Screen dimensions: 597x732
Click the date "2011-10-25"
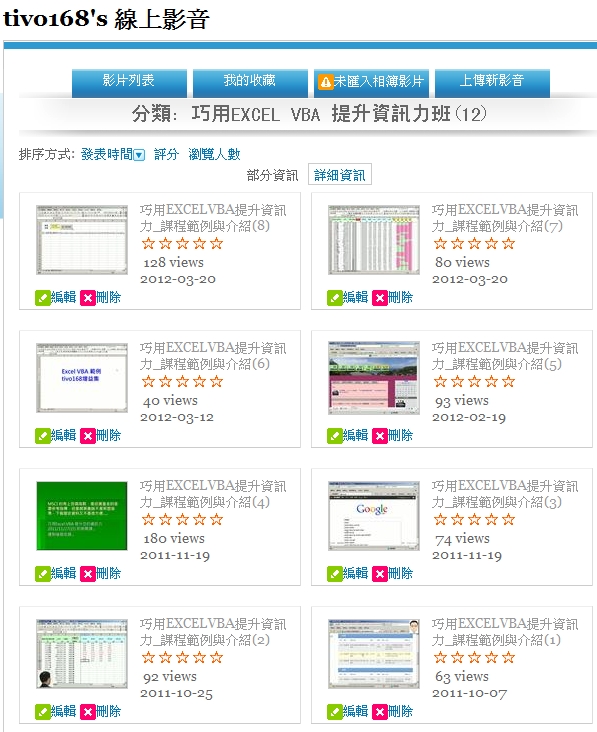coord(176,694)
